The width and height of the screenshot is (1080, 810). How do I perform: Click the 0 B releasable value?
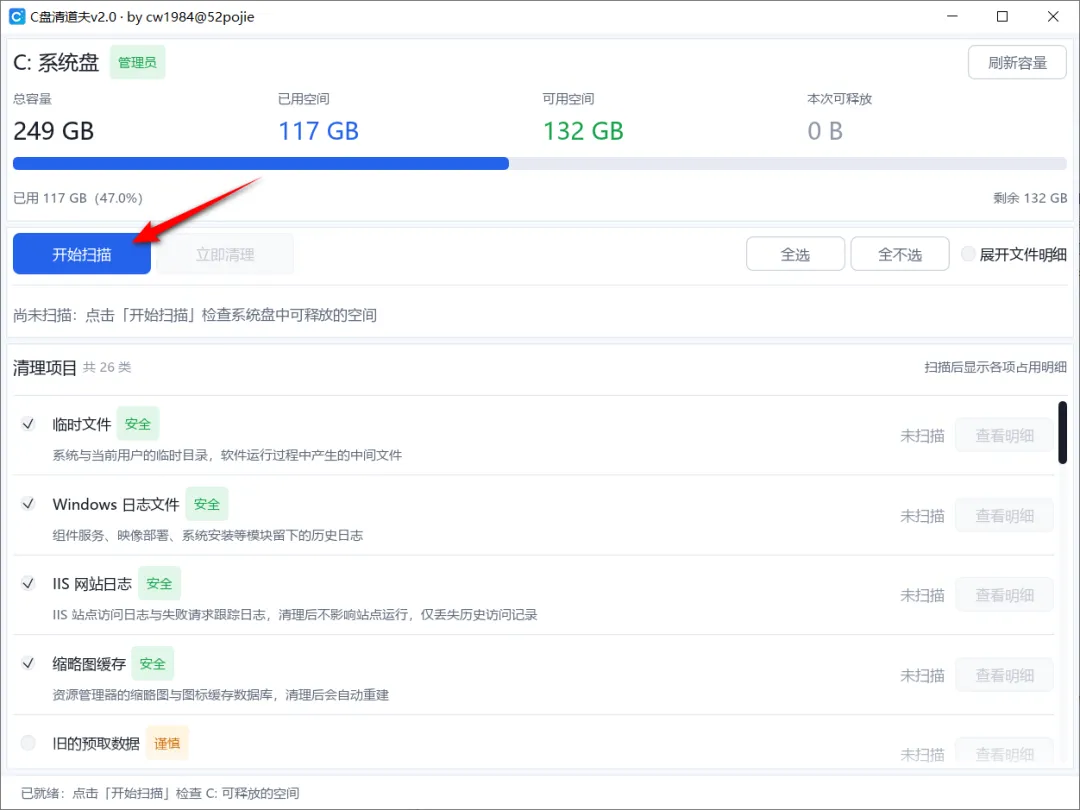(825, 131)
